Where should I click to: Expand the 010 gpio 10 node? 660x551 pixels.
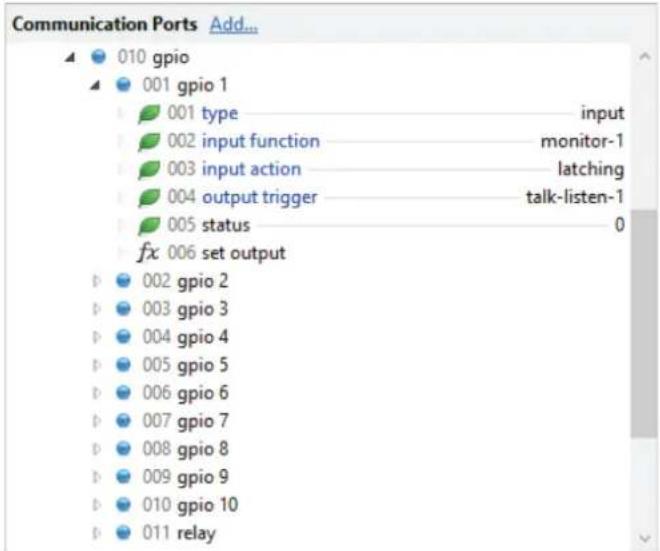click(x=96, y=504)
